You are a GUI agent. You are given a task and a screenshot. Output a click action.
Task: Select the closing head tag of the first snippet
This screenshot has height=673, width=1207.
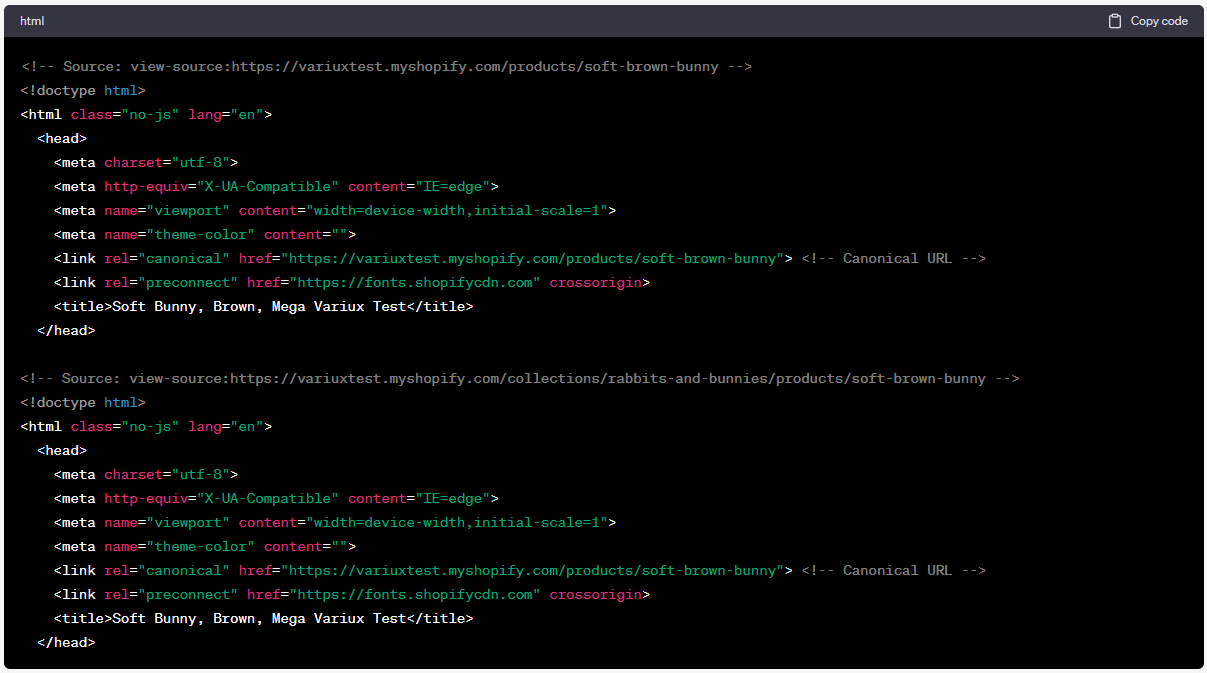pyautogui.click(x=66, y=330)
